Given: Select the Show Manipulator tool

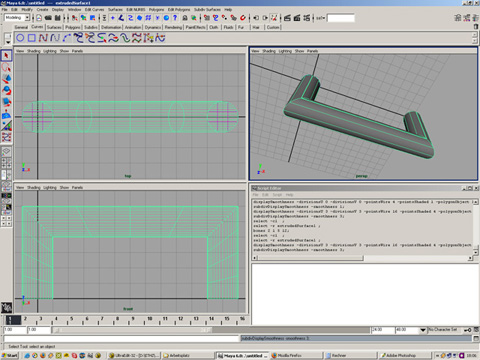Looking at the screenshot, I should pos(6,126).
